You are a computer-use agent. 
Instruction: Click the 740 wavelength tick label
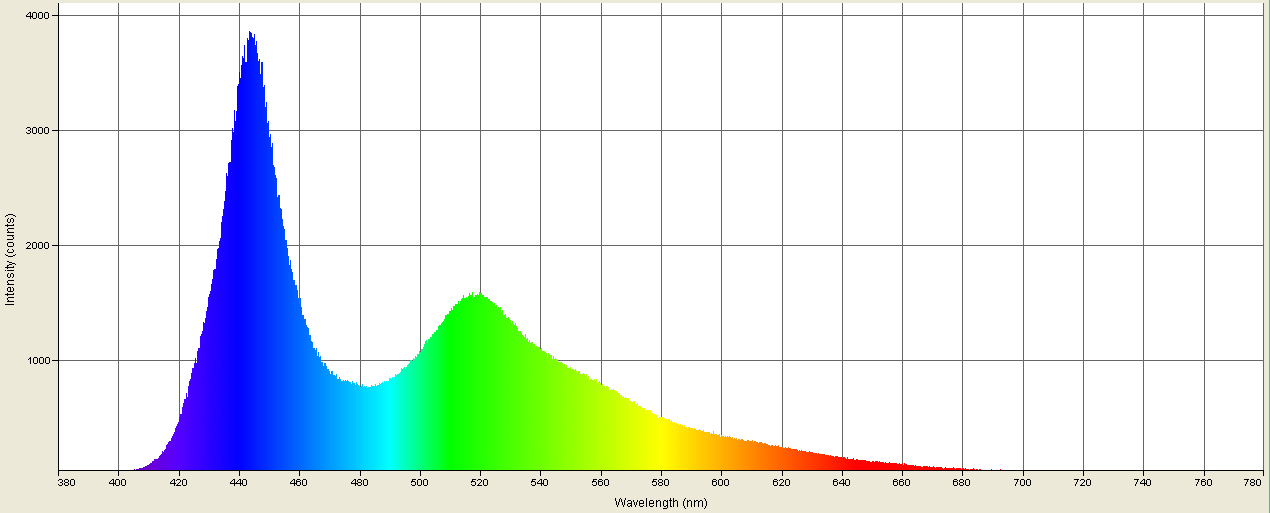click(1143, 483)
